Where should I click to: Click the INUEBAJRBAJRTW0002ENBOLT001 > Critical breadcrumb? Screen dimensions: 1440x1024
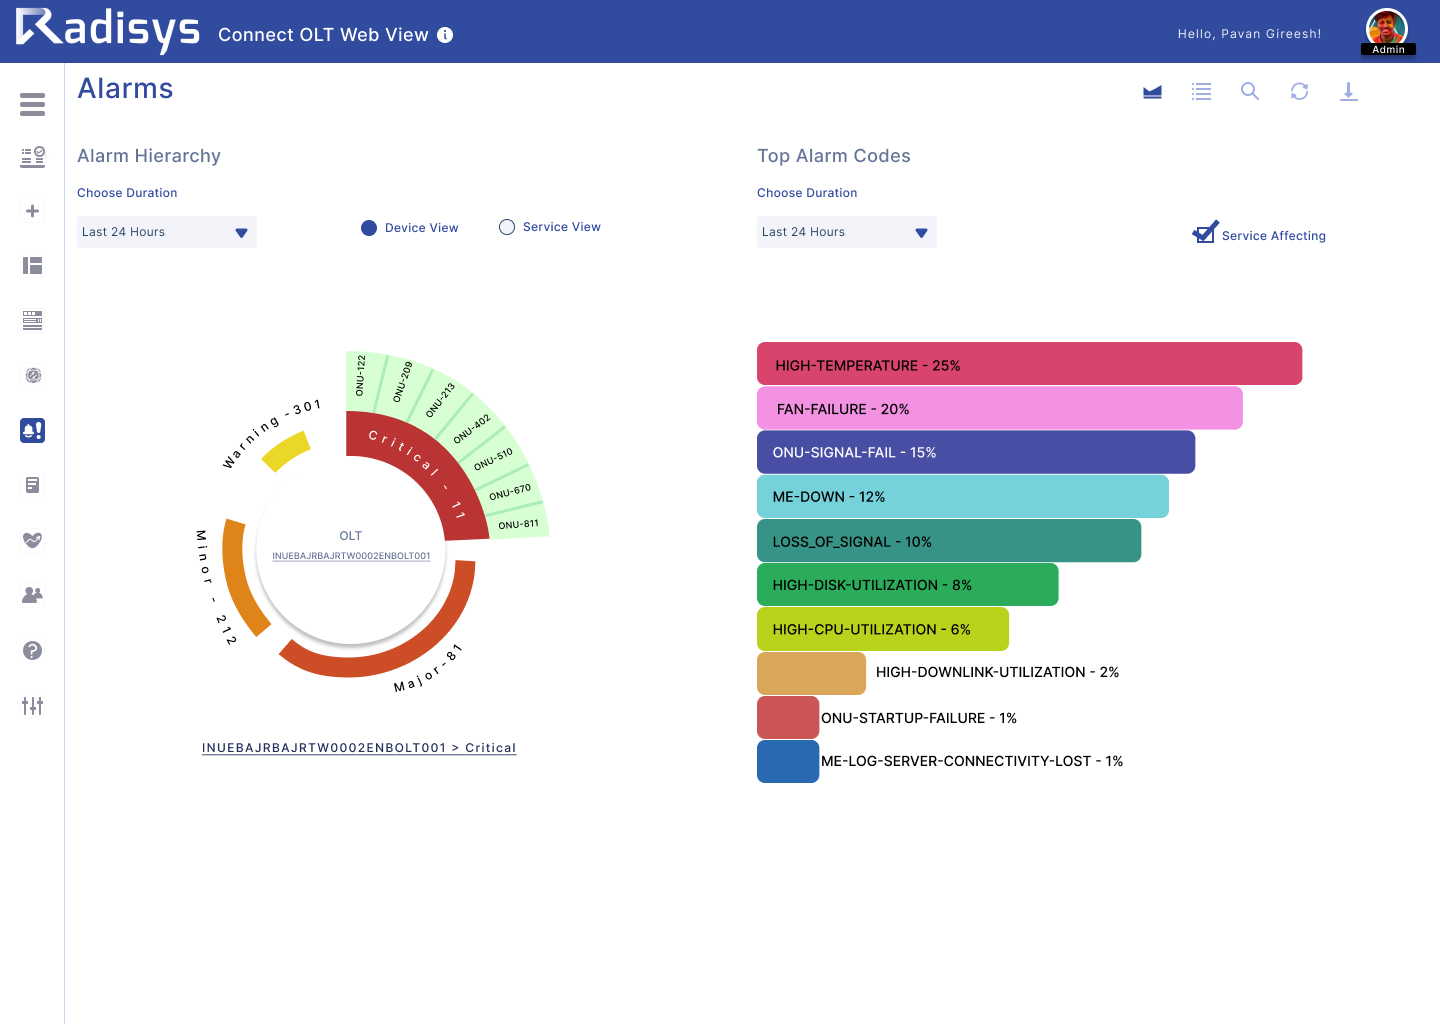[358, 748]
